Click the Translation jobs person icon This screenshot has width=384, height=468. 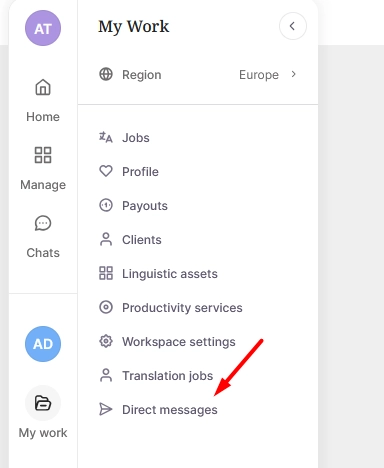coord(106,375)
